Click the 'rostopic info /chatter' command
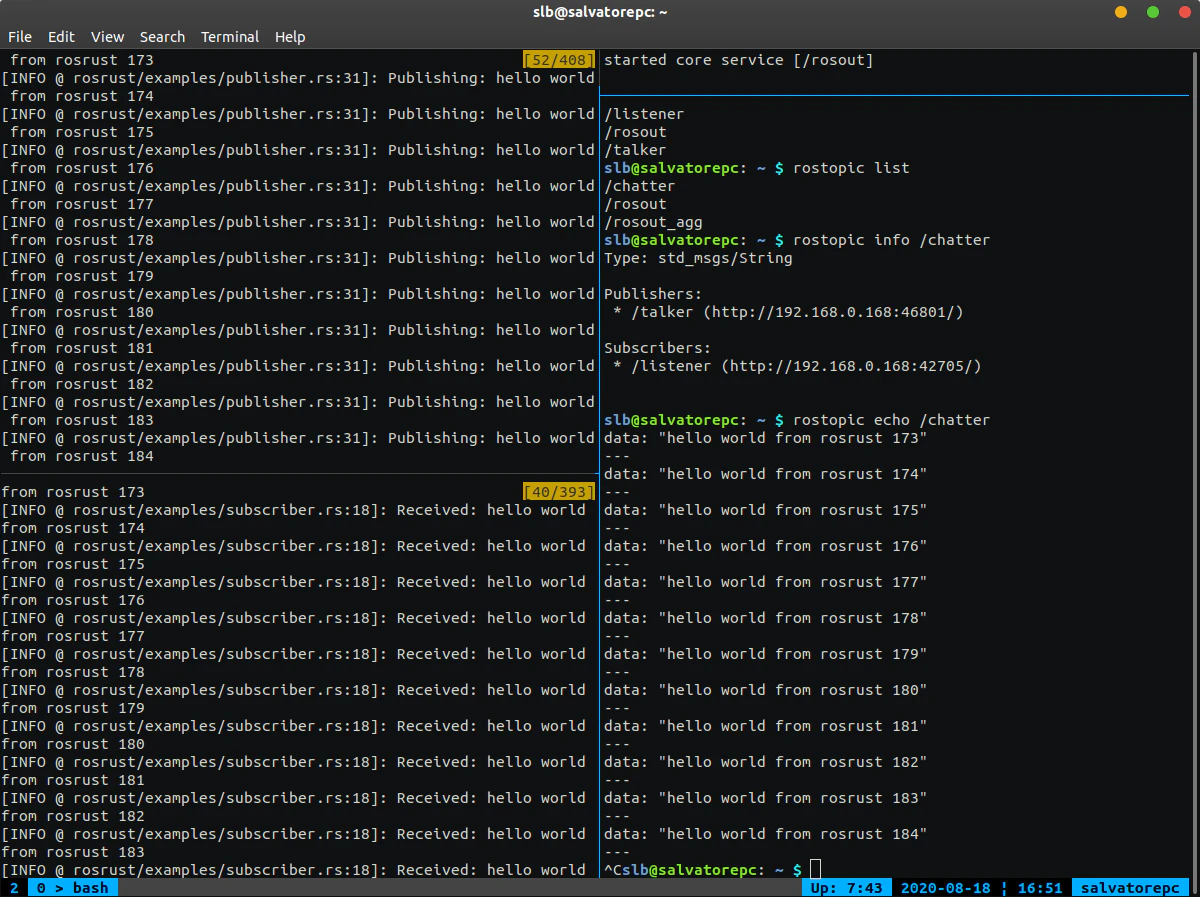This screenshot has height=897, width=1200. point(891,240)
